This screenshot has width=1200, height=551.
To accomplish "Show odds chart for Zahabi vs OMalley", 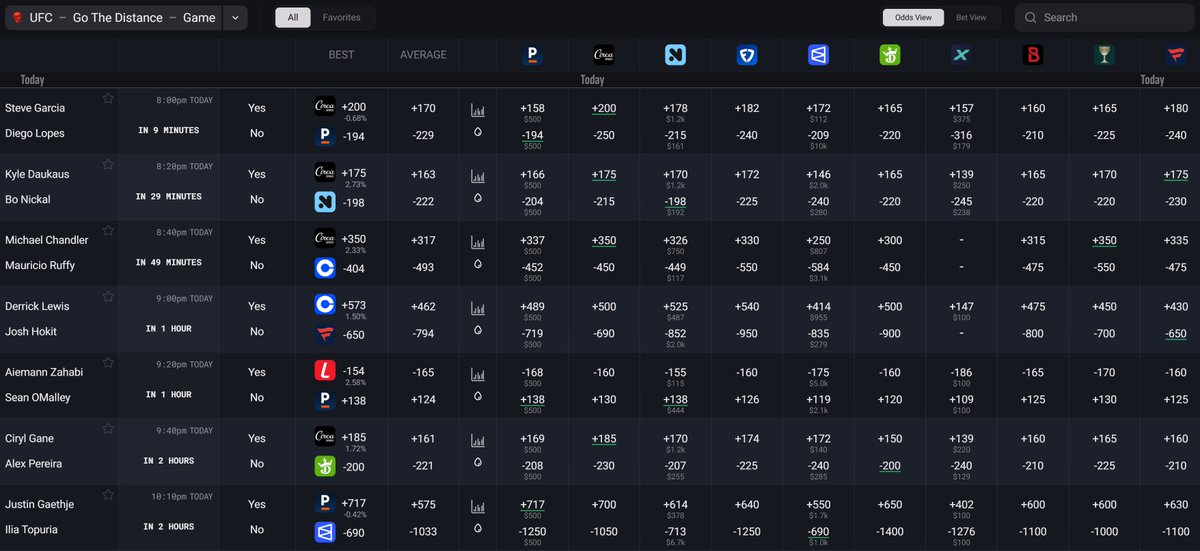I will tap(478, 374).
